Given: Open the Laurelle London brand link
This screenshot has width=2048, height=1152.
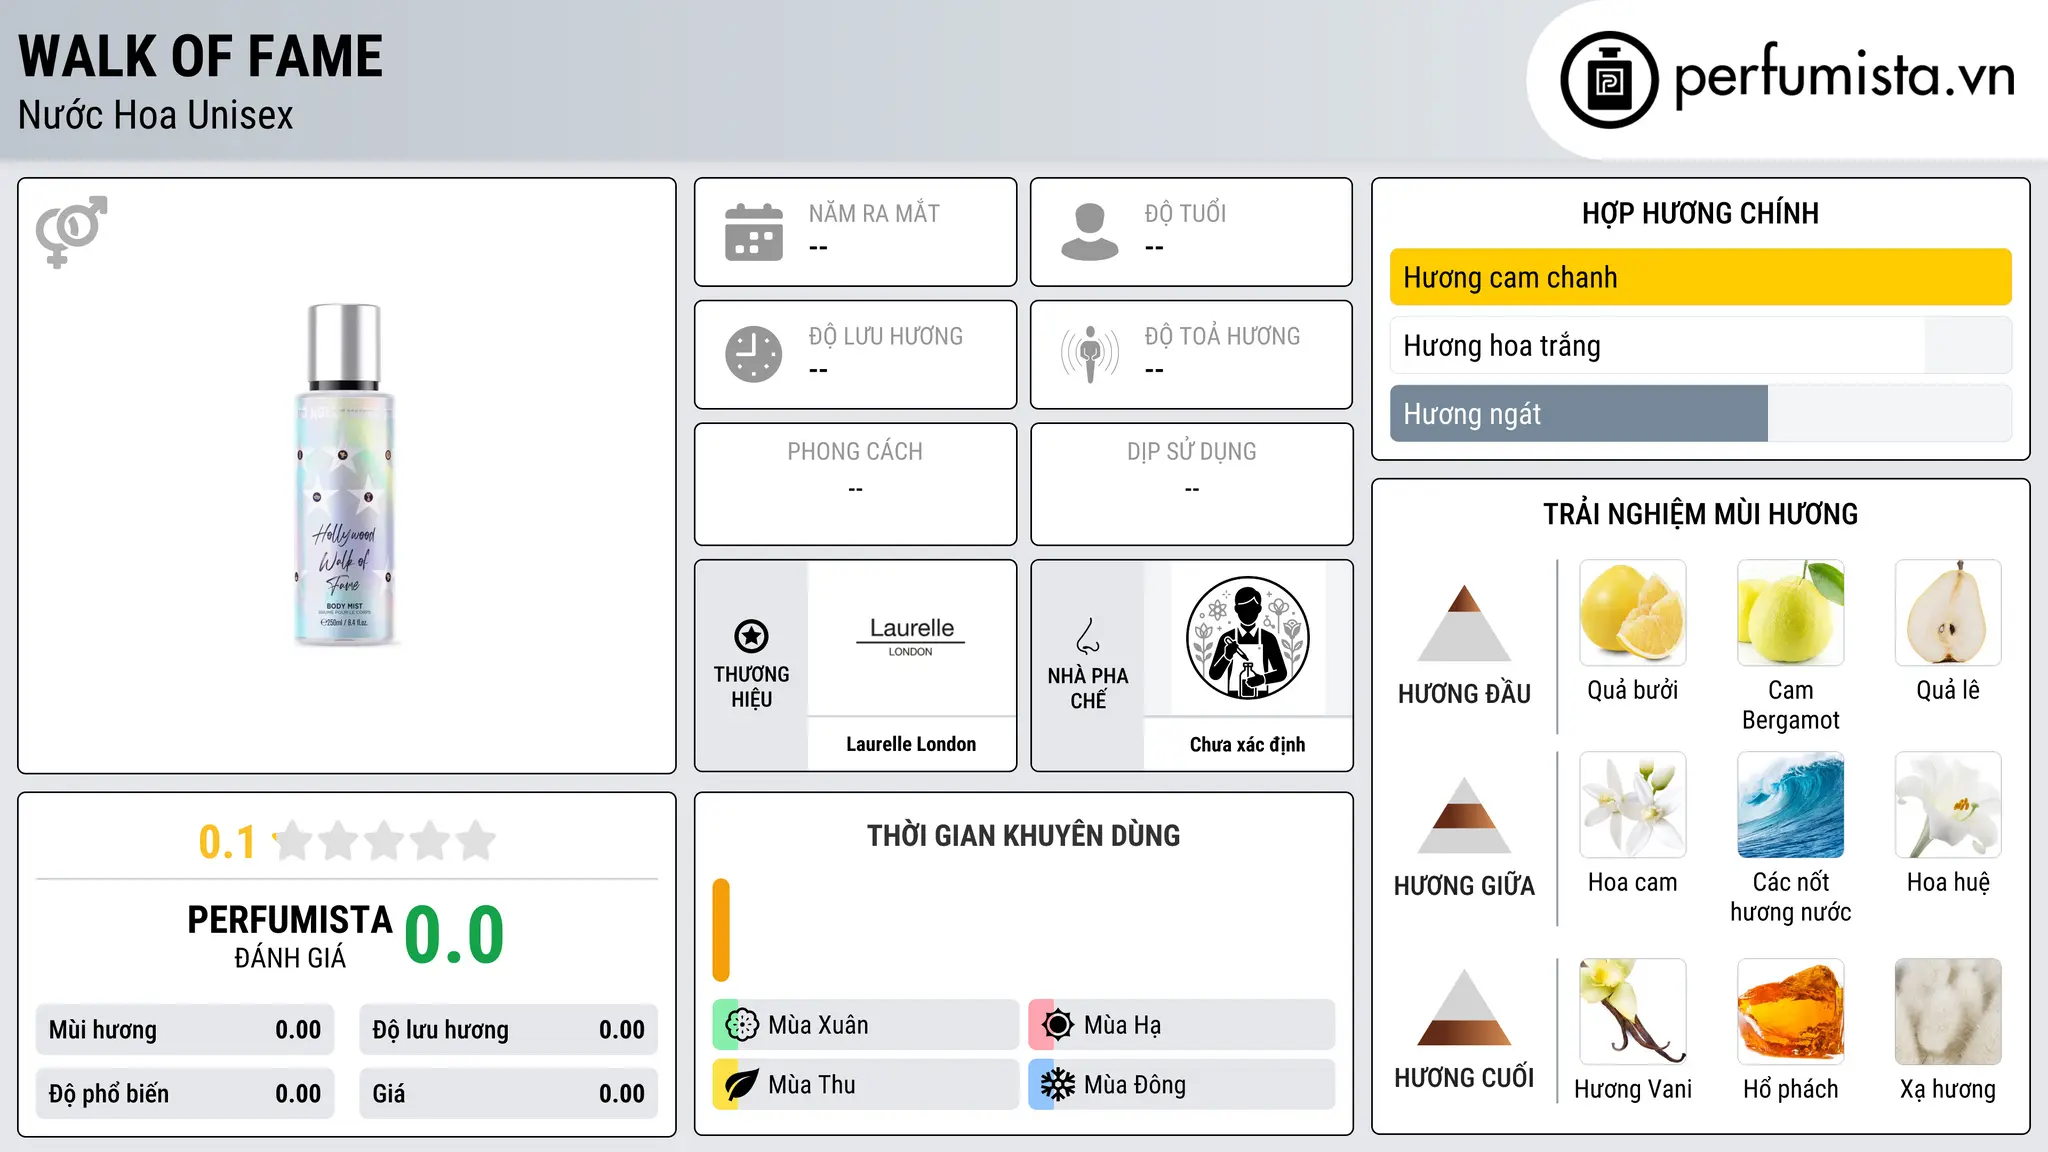Looking at the screenshot, I should point(911,744).
